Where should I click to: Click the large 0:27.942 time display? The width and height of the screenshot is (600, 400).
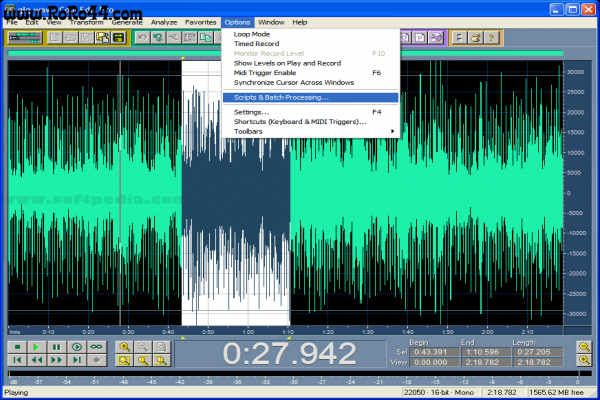pyautogui.click(x=289, y=353)
